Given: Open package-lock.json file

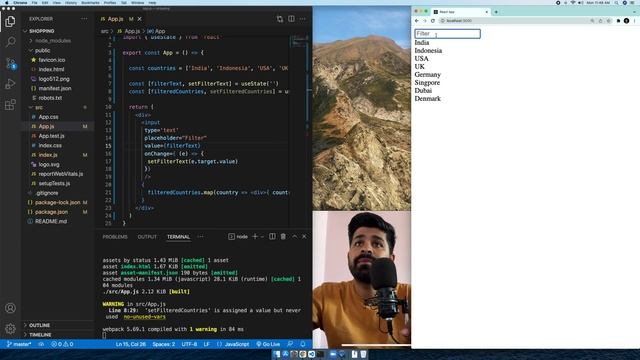Looking at the screenshot, I should point(57,202).
